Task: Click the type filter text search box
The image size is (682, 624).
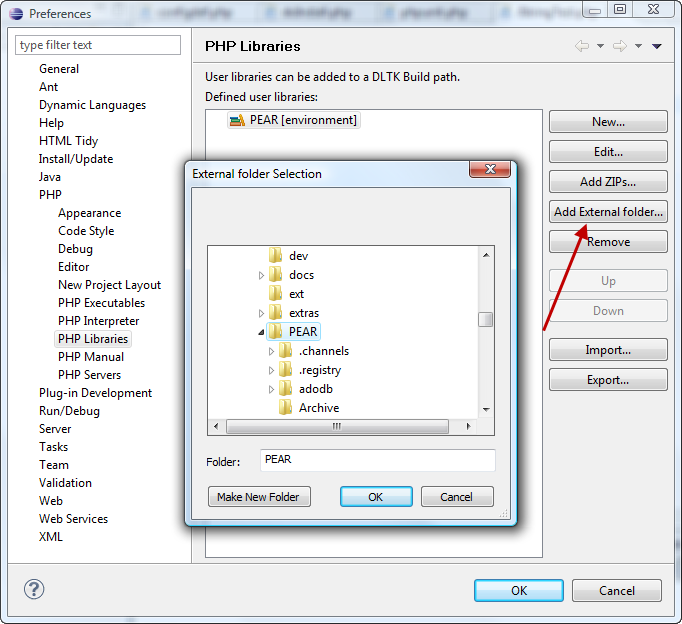Action: [x=98, y=45]
